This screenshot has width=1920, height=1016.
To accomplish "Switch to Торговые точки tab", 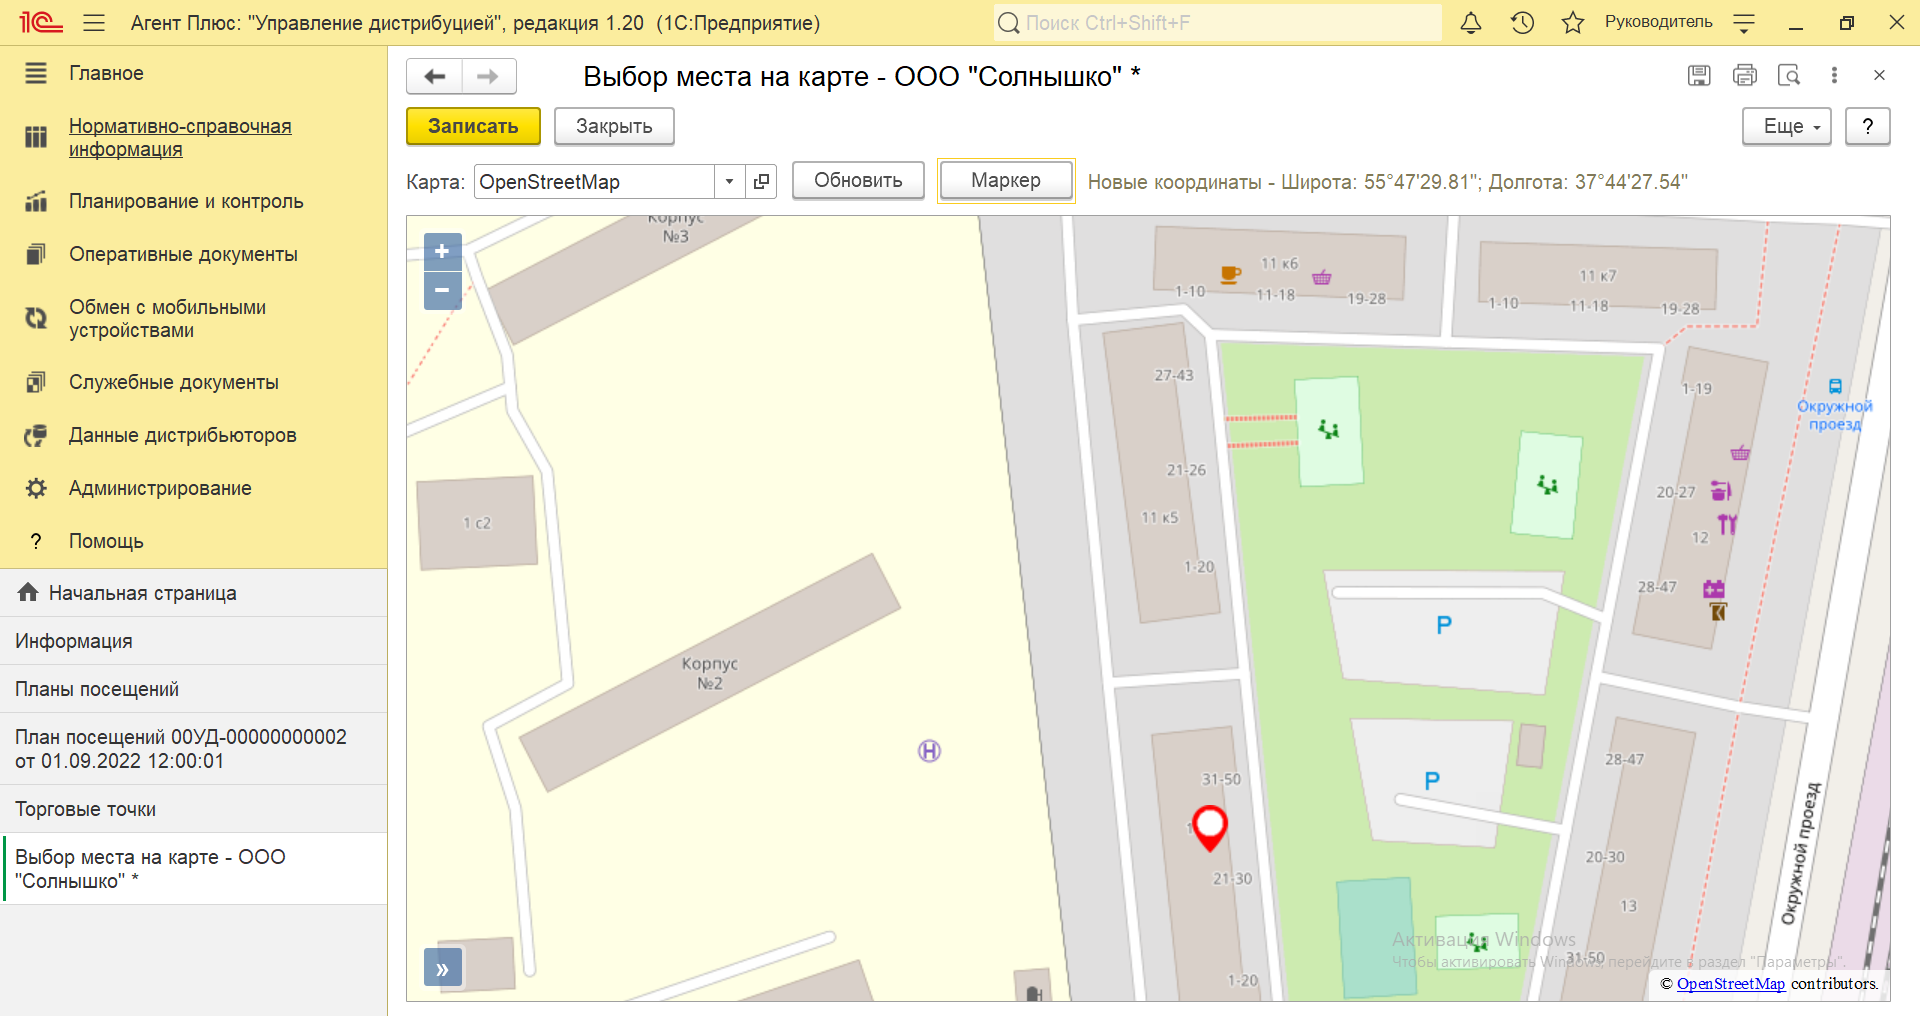I will (x=194, y=809).
